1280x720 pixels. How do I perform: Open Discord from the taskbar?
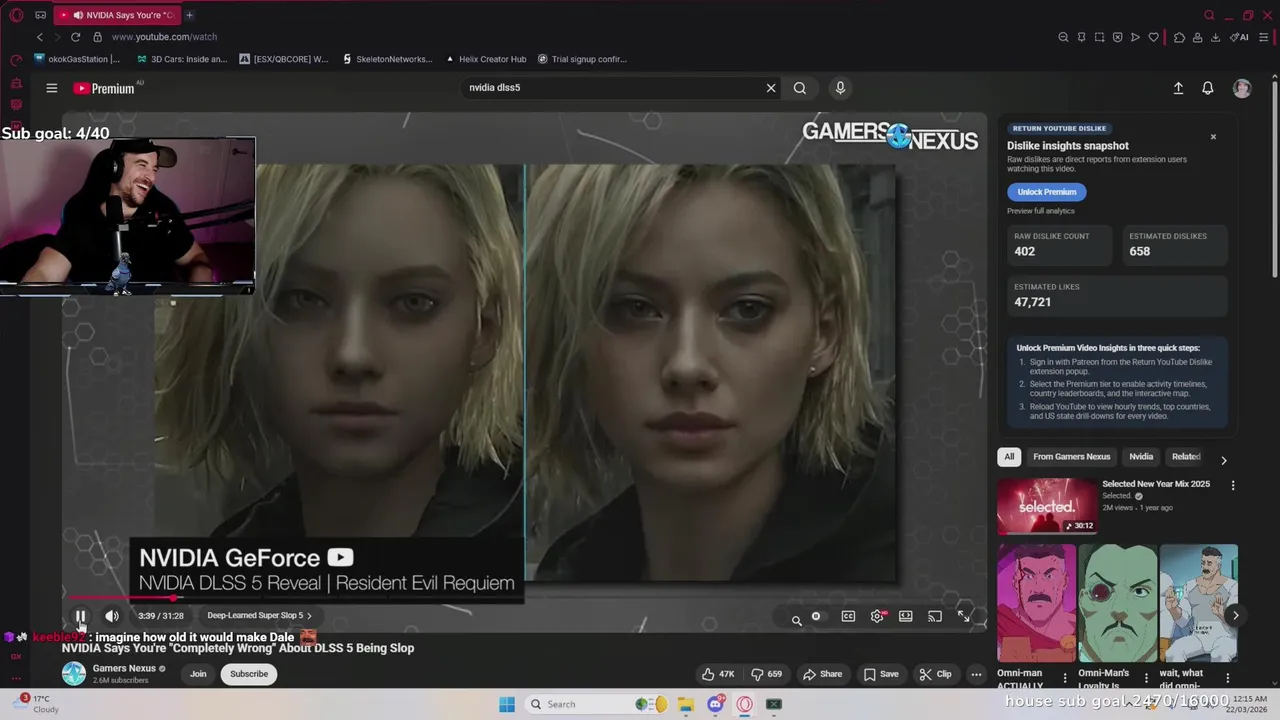pyautogui.click(x=715, y=704)
